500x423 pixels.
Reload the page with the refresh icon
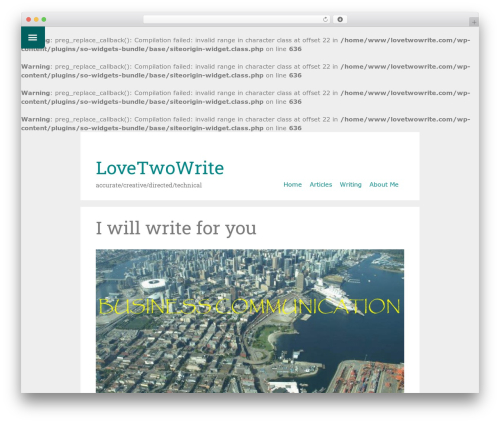pyautogui.click(x=325, y=20)
